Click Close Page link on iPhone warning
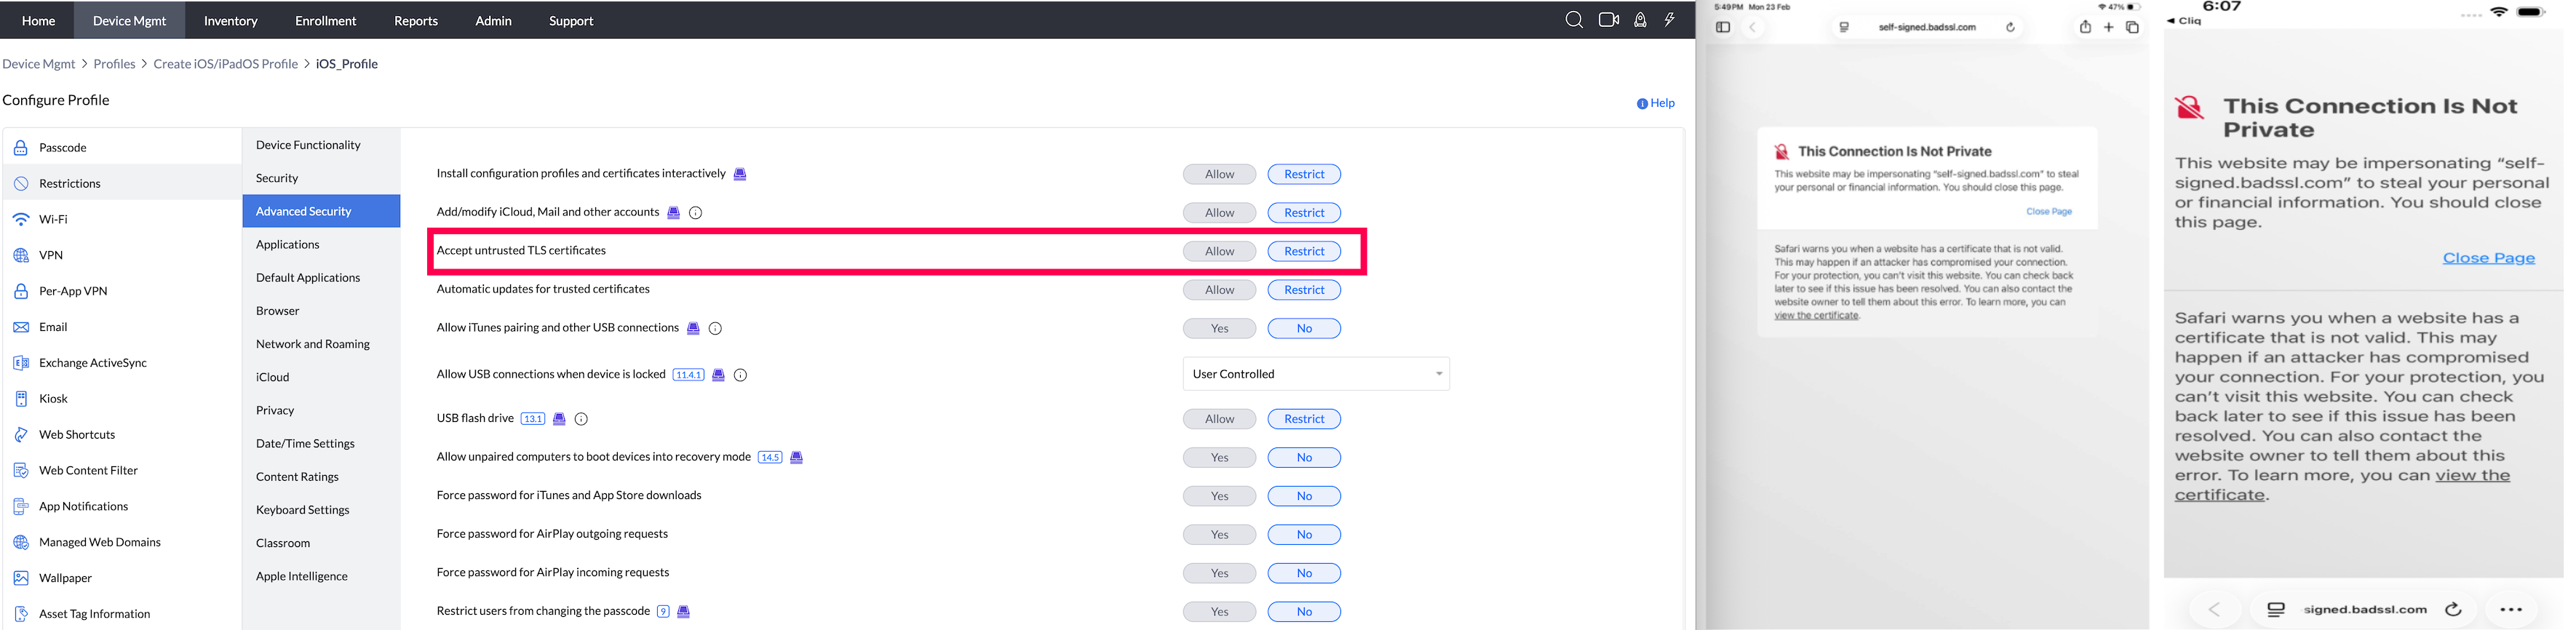This screenshot has width=2576, height=630. click(x=2488, y=258)
